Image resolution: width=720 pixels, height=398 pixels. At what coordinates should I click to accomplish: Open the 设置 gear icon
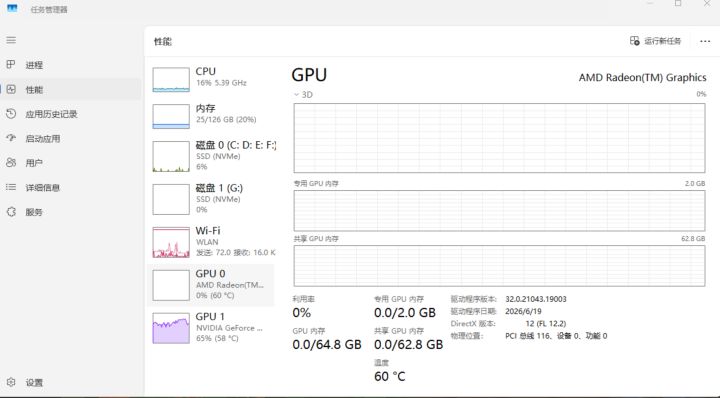tap(11, 382)
